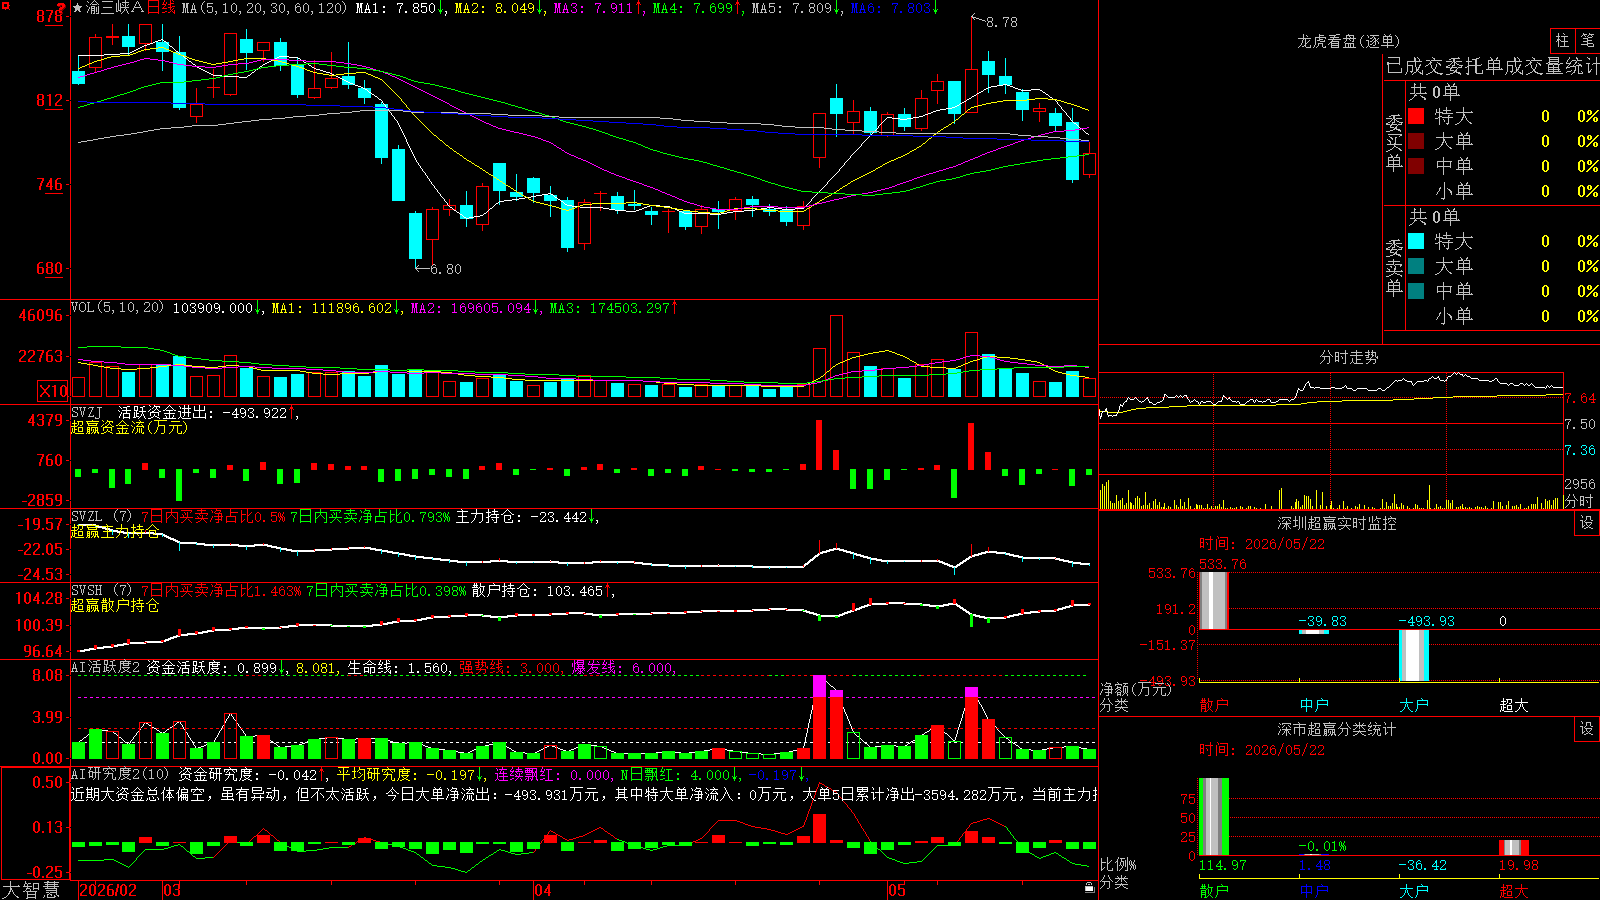Click the stock name 渝三峡A
1600x900 pixels.
(115, 8)
